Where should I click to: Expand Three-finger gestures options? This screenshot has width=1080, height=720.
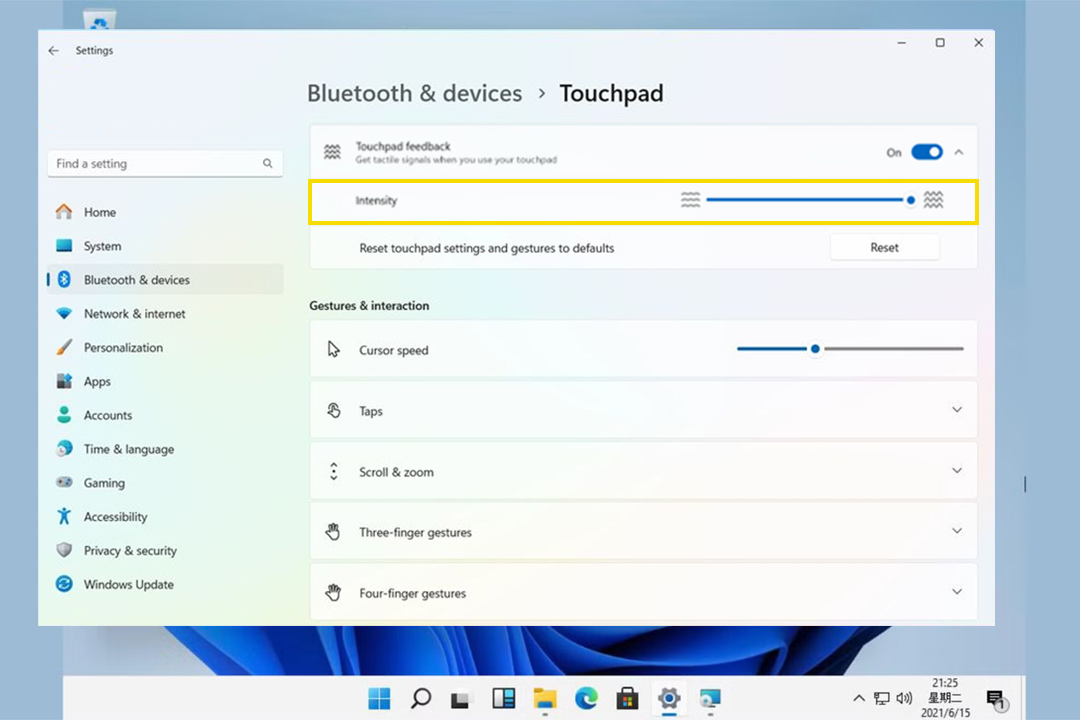957,532
